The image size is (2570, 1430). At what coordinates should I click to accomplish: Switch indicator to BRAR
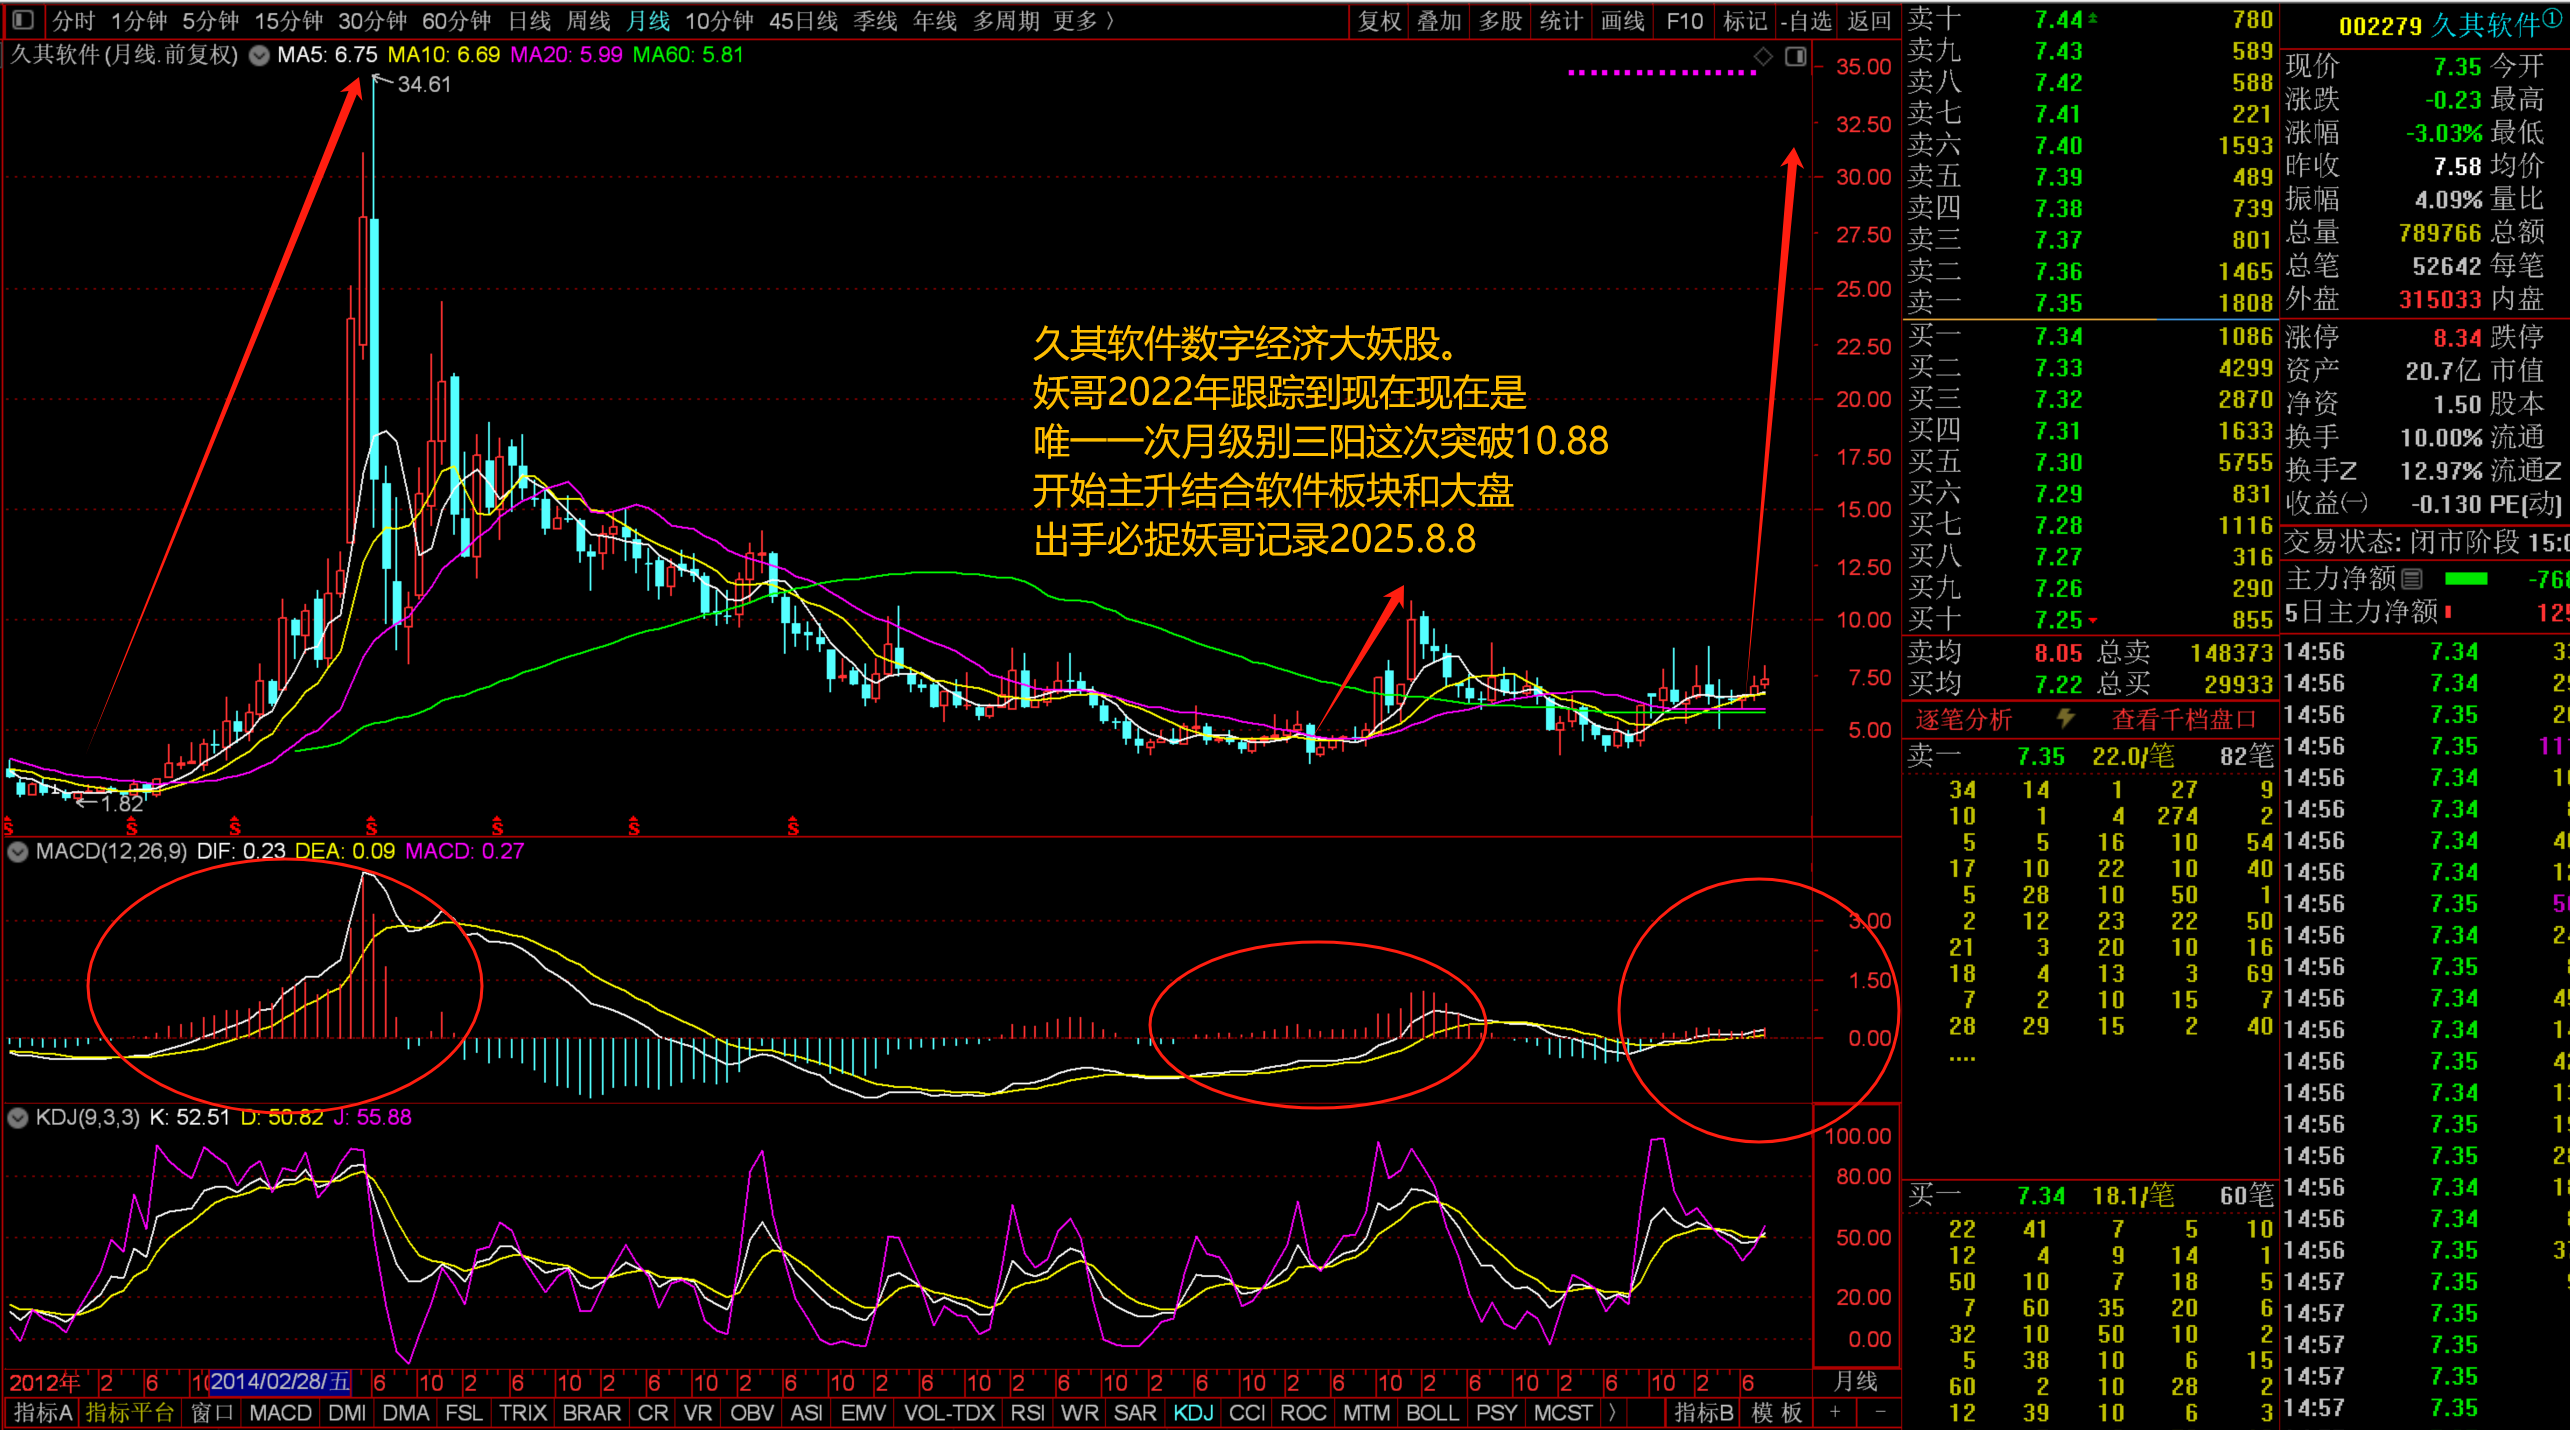pyautogui.click(x=591, y=1412)
